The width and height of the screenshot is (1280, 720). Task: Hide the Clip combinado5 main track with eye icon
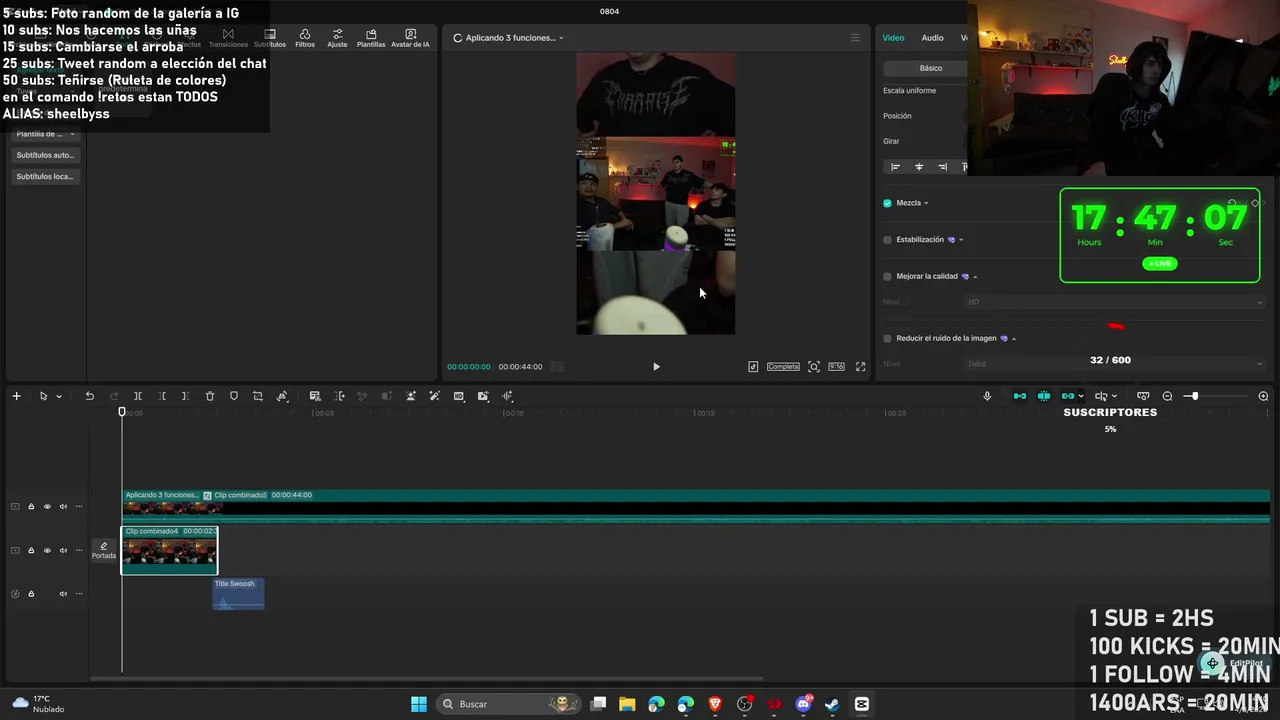click(47, 507)
